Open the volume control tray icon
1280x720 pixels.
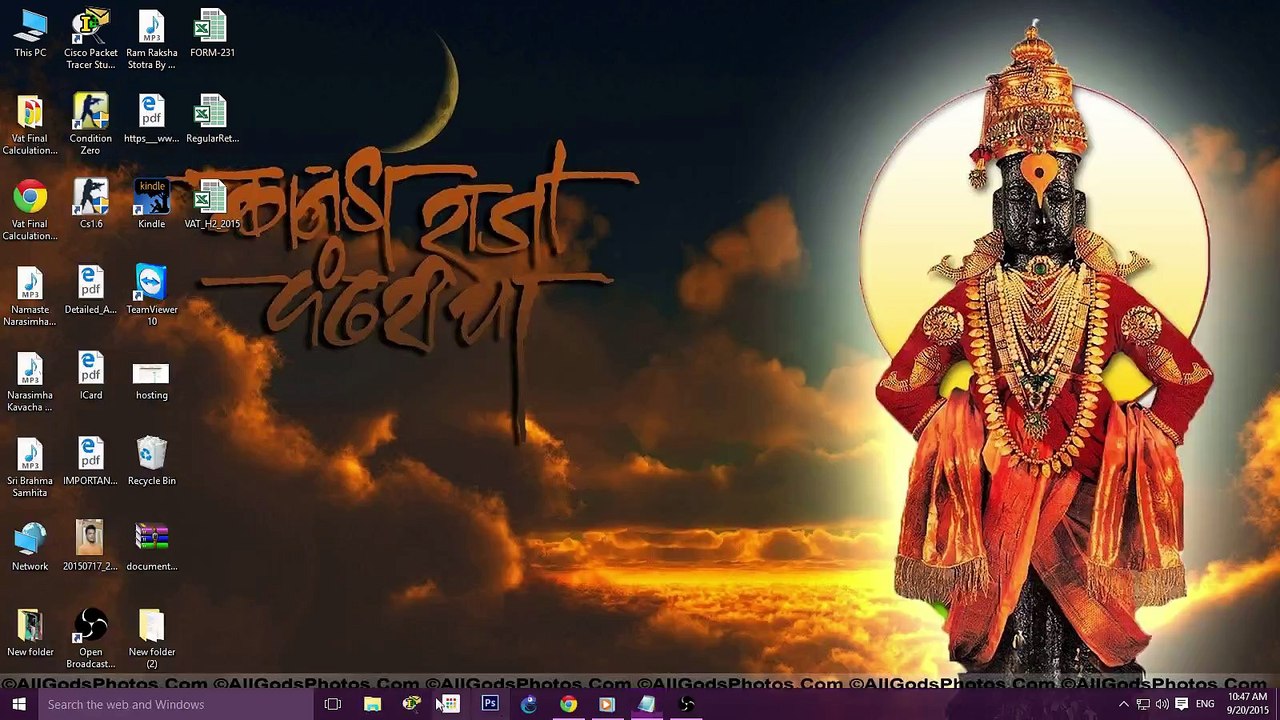[x=1162, y=704]
